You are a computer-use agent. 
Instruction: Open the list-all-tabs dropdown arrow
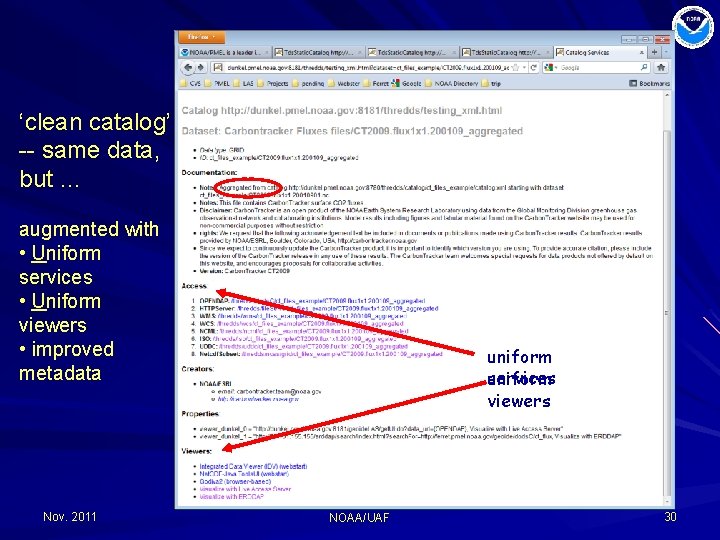point(666,52)
